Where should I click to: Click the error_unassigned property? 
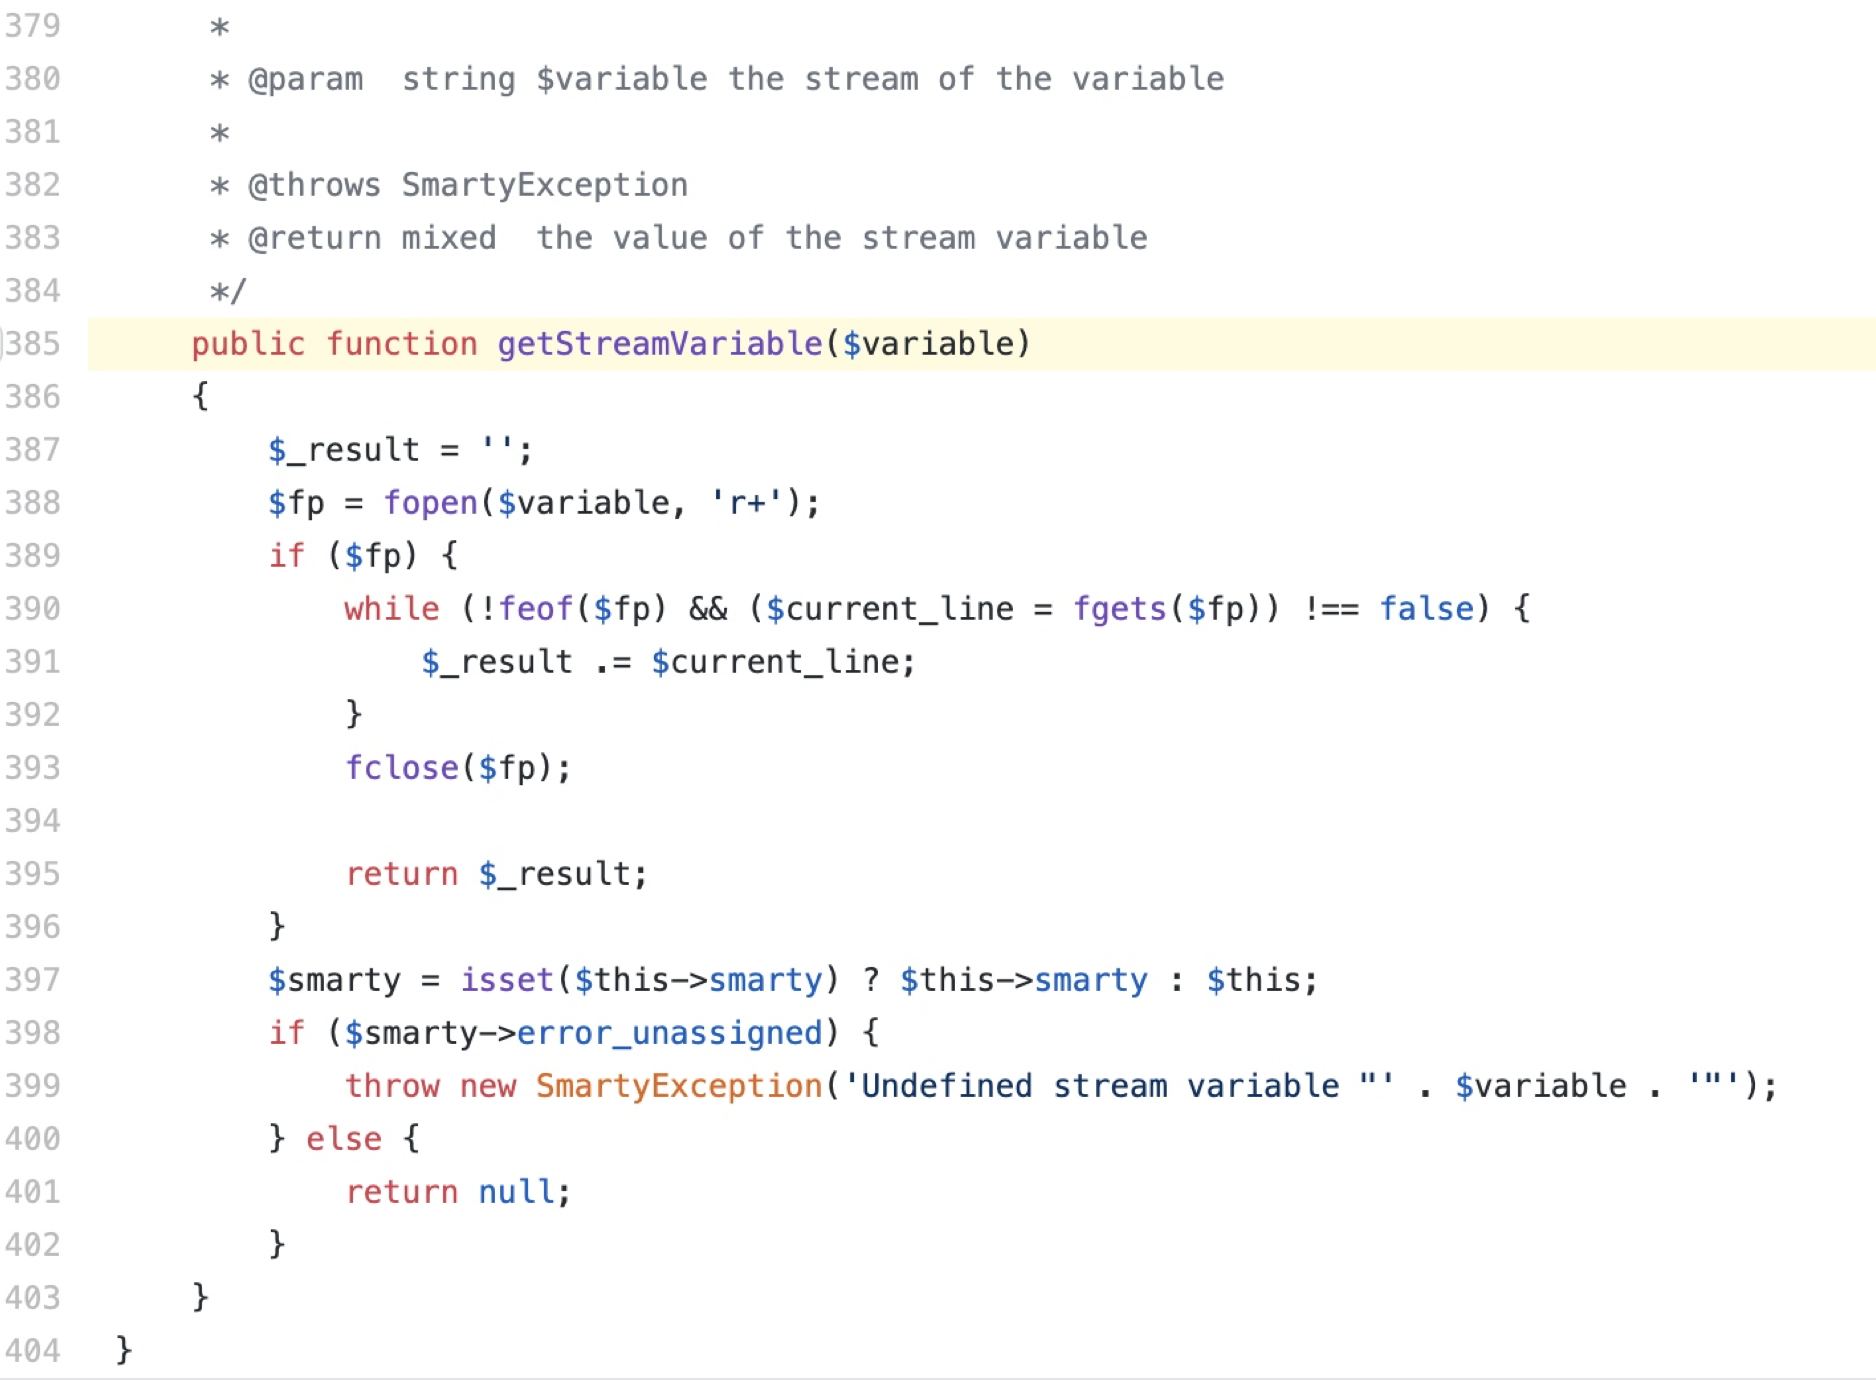pos(669,1033)
